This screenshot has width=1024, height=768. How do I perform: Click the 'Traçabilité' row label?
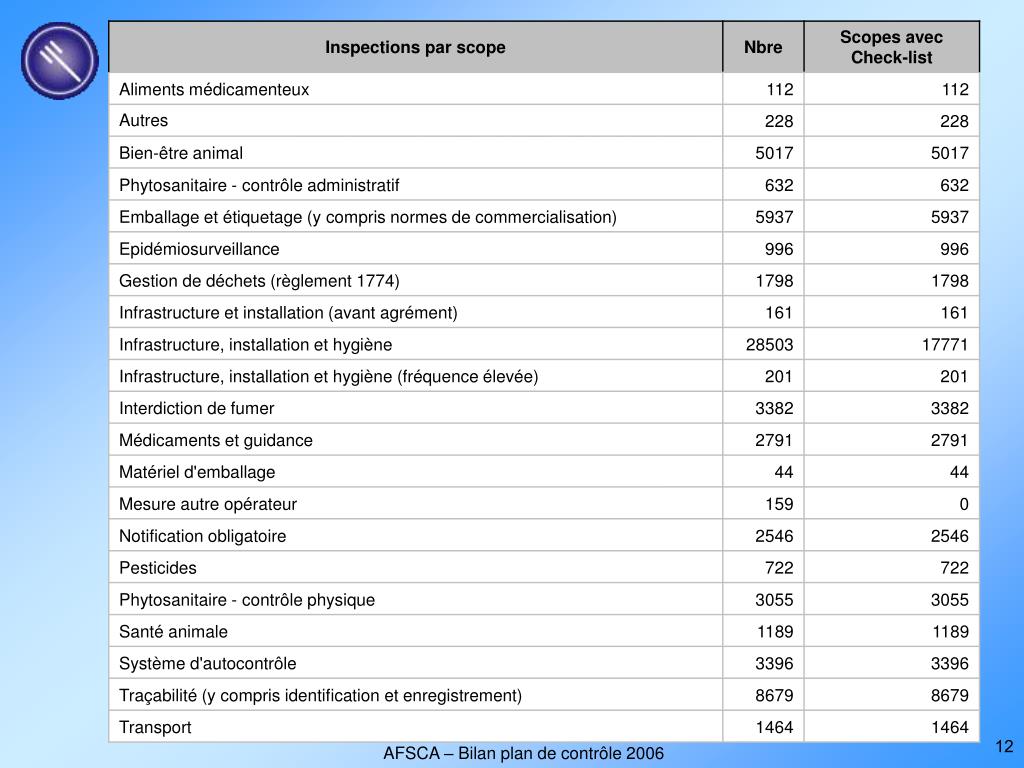(320, 696)
